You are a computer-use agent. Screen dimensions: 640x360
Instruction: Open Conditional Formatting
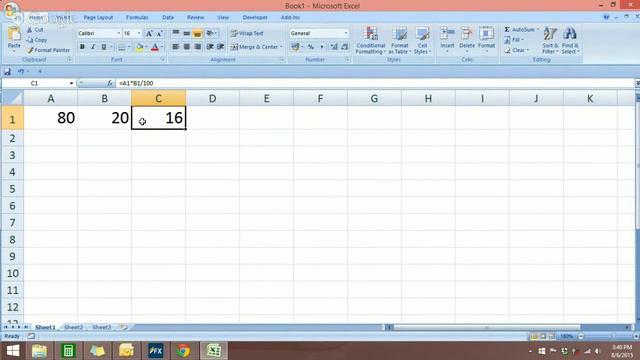(371, 40)
